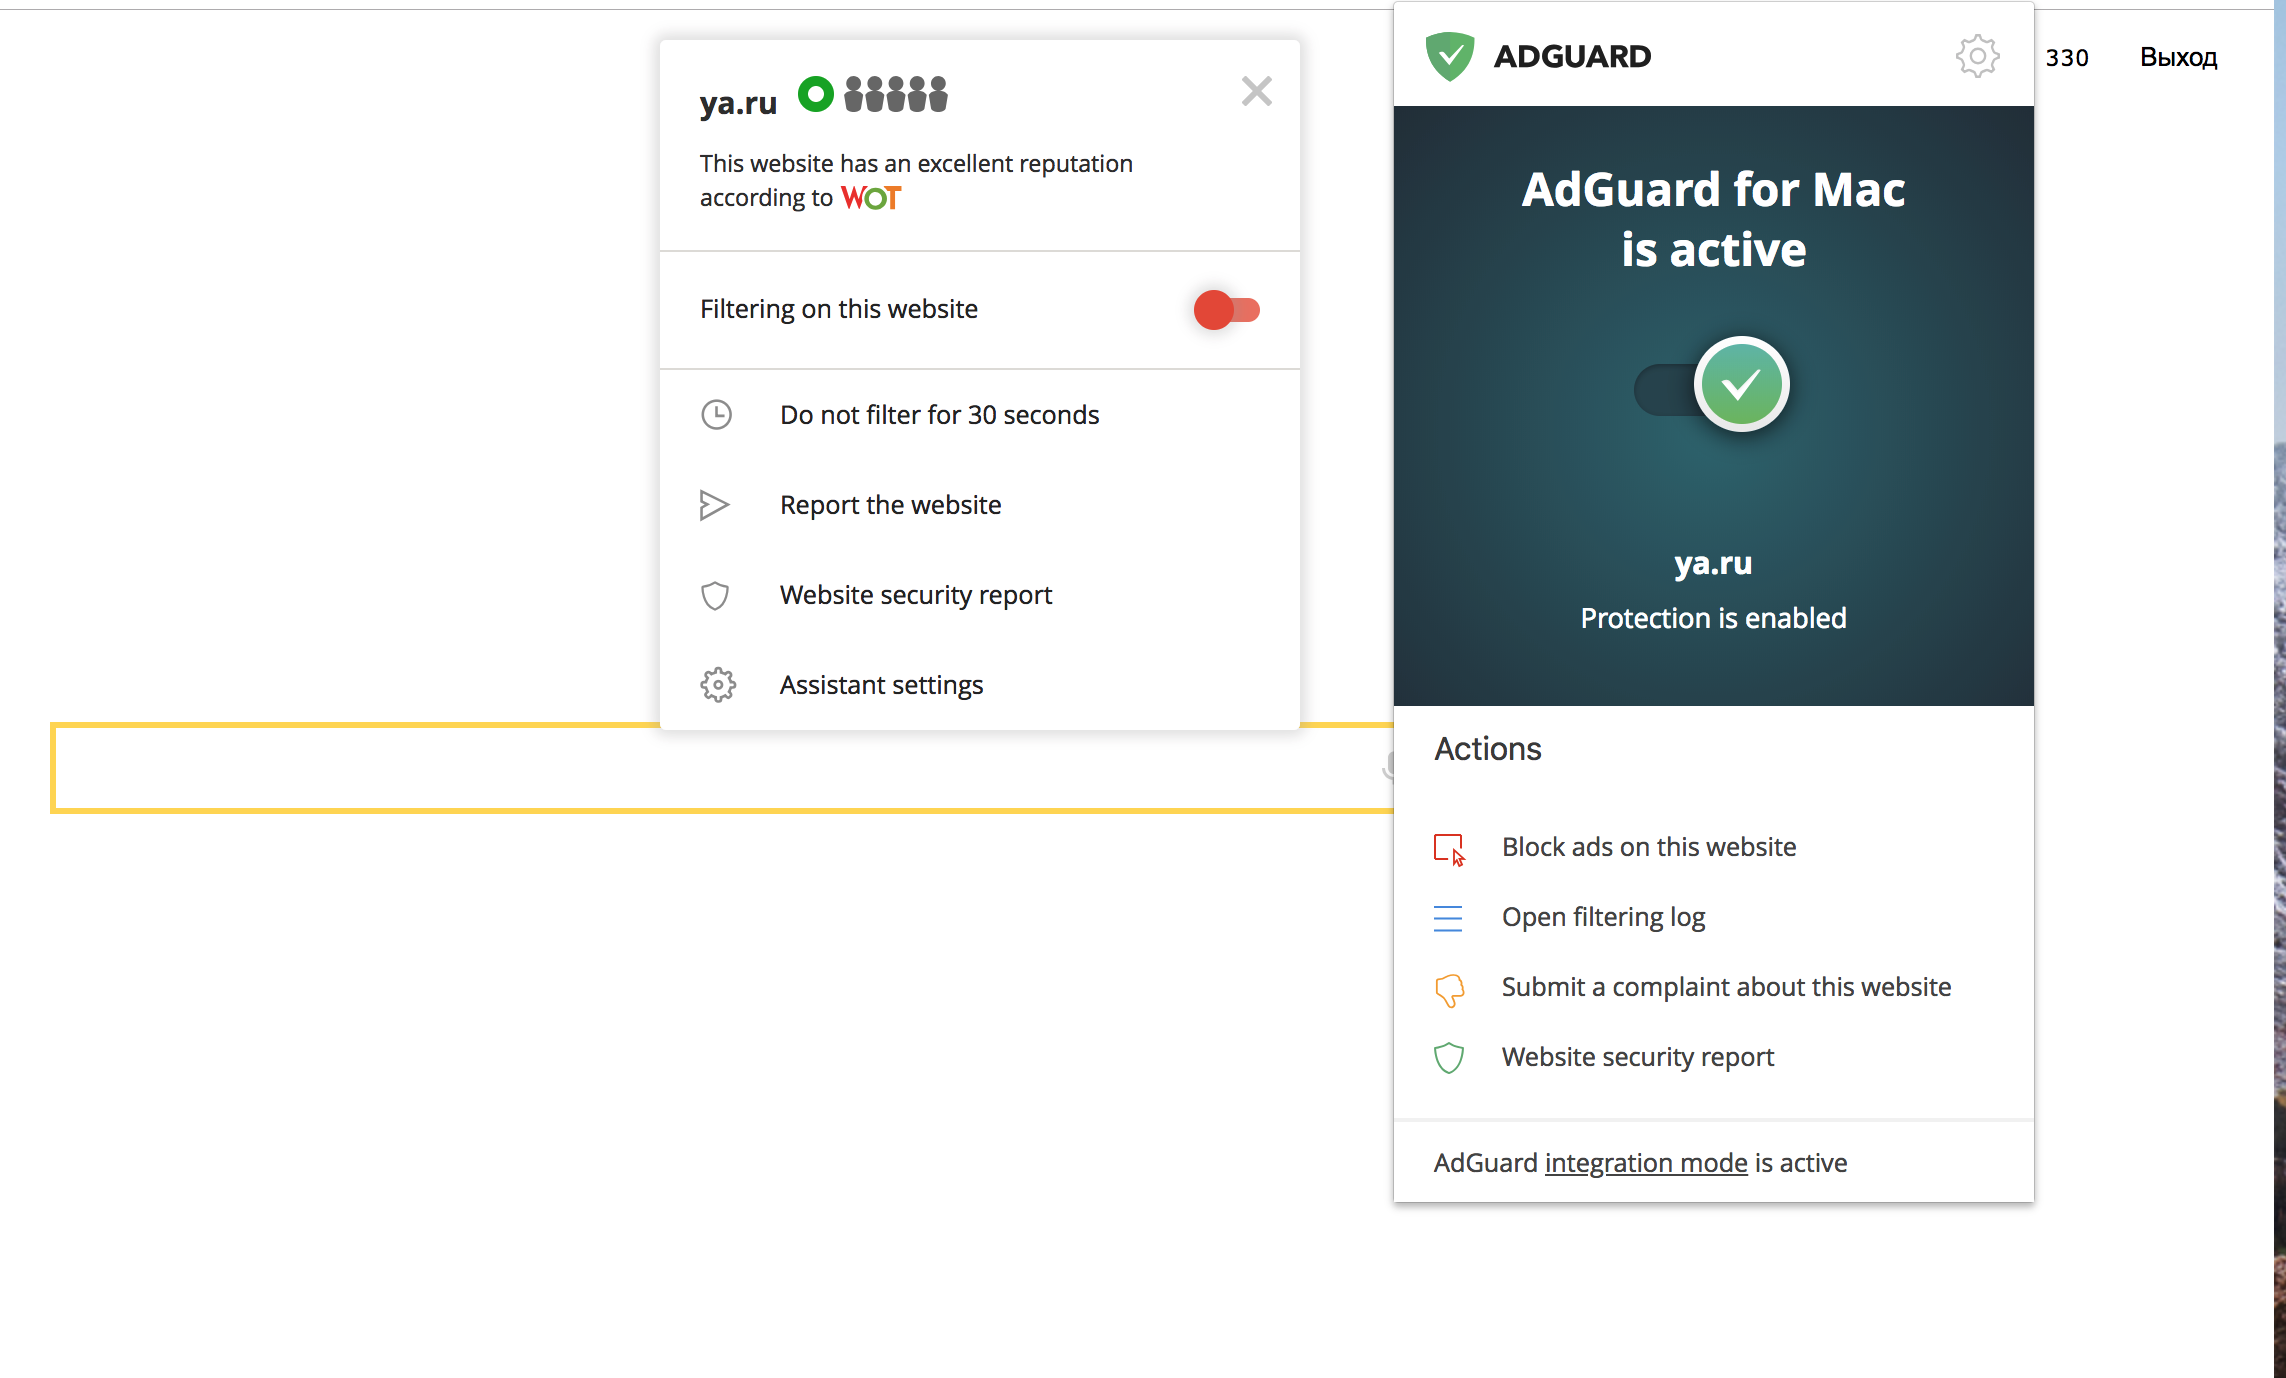The image size is (2286, 1378).
Task: Click the Assistant settings gear icon
Action: click(716, 684)
